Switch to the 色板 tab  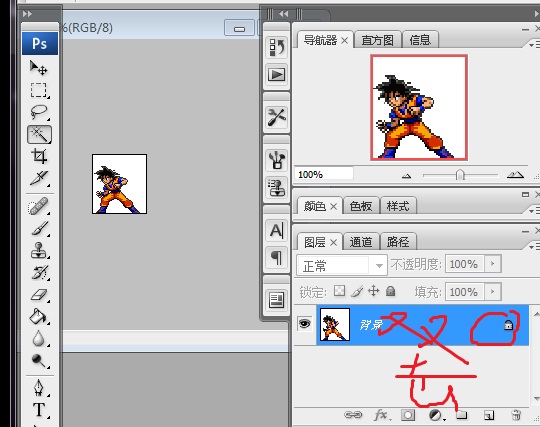(361, 206)
